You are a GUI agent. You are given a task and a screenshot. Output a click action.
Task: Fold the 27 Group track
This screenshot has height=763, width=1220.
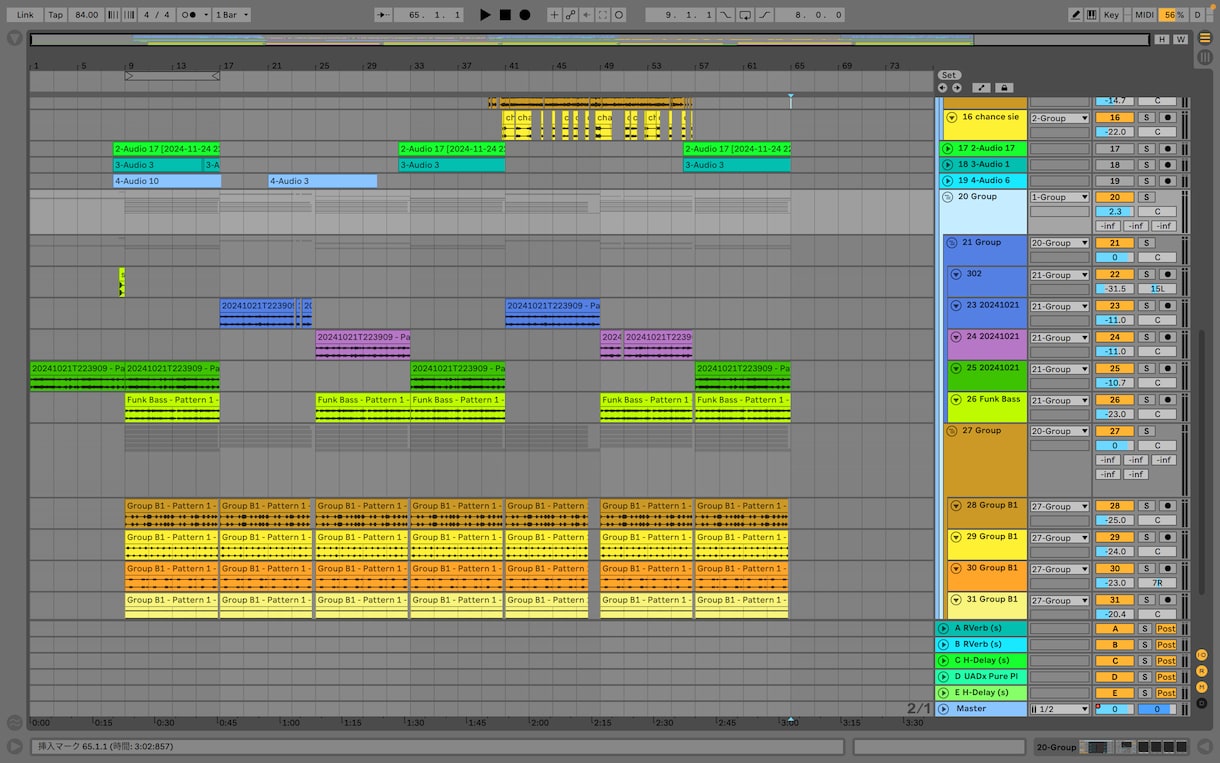pos(953,431)
